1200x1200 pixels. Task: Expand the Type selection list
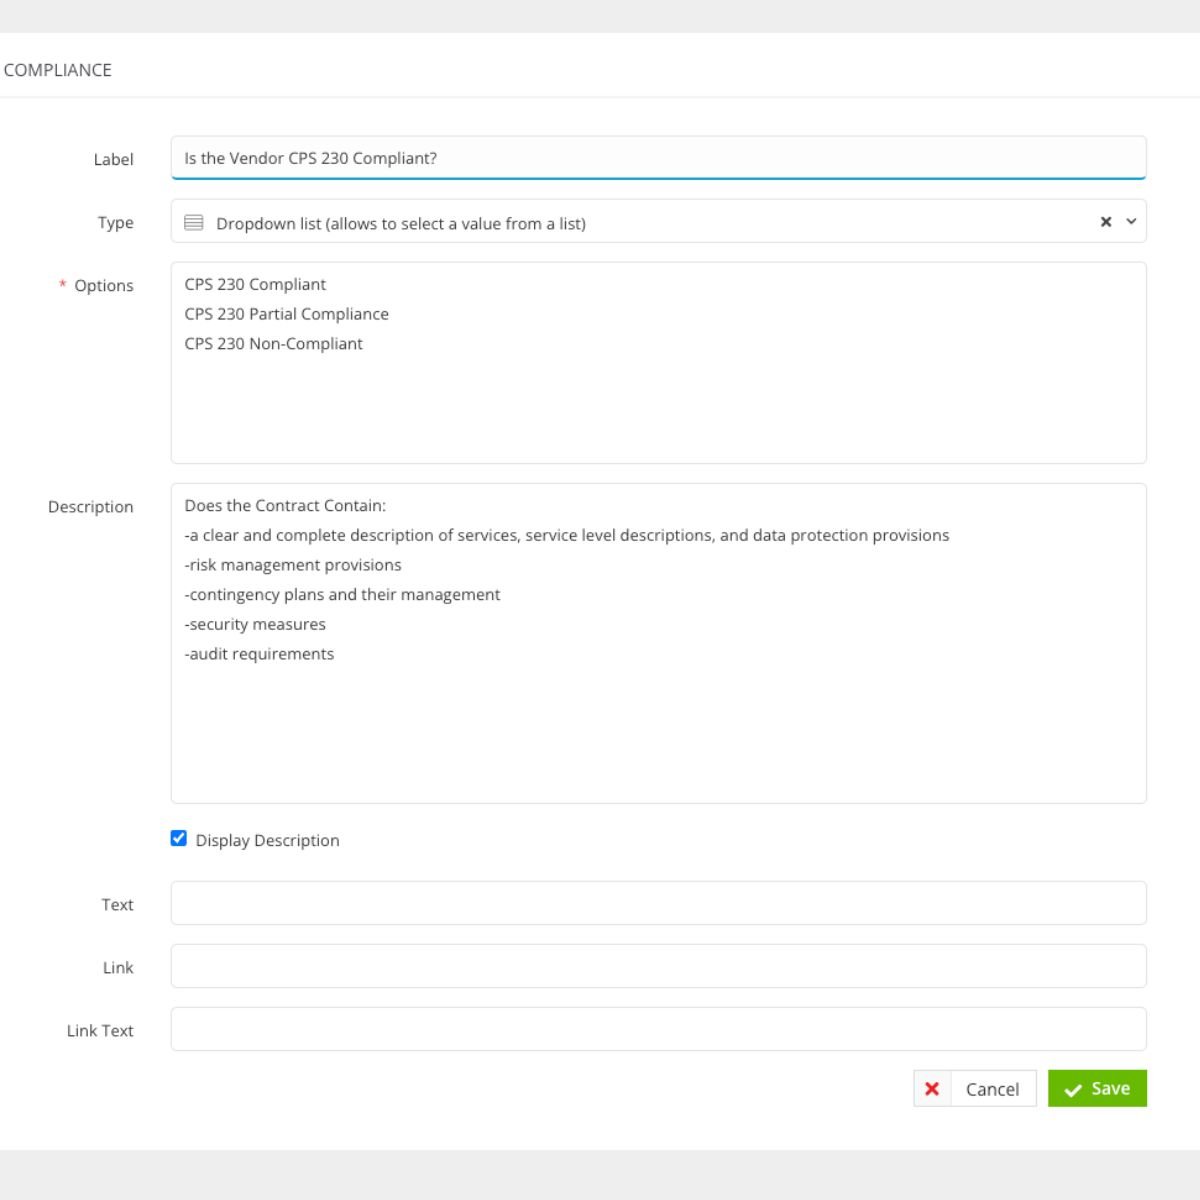(x=1131, y=222)
